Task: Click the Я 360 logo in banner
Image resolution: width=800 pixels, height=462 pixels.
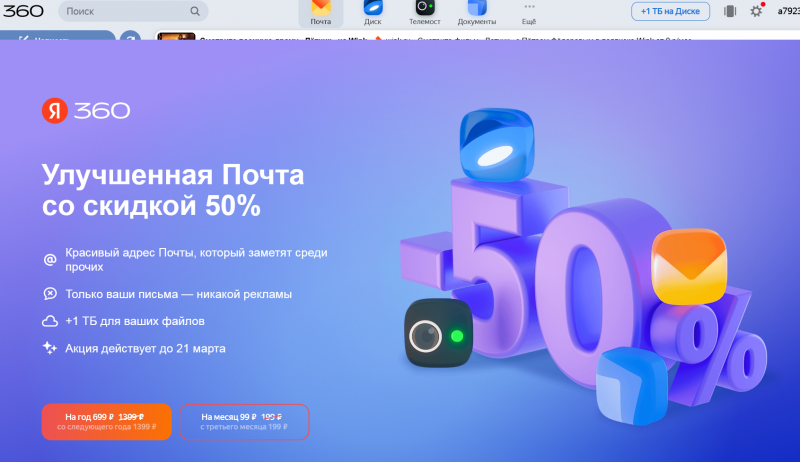Action: [x=86, y=111]
